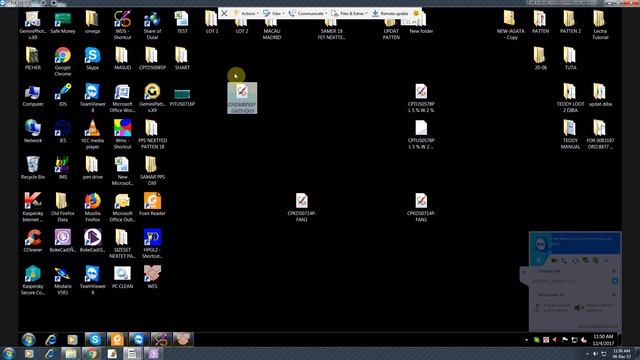Select the Skype desktop shortcut
The width and height of the screenshot is (640, 360).
[93, 59]
